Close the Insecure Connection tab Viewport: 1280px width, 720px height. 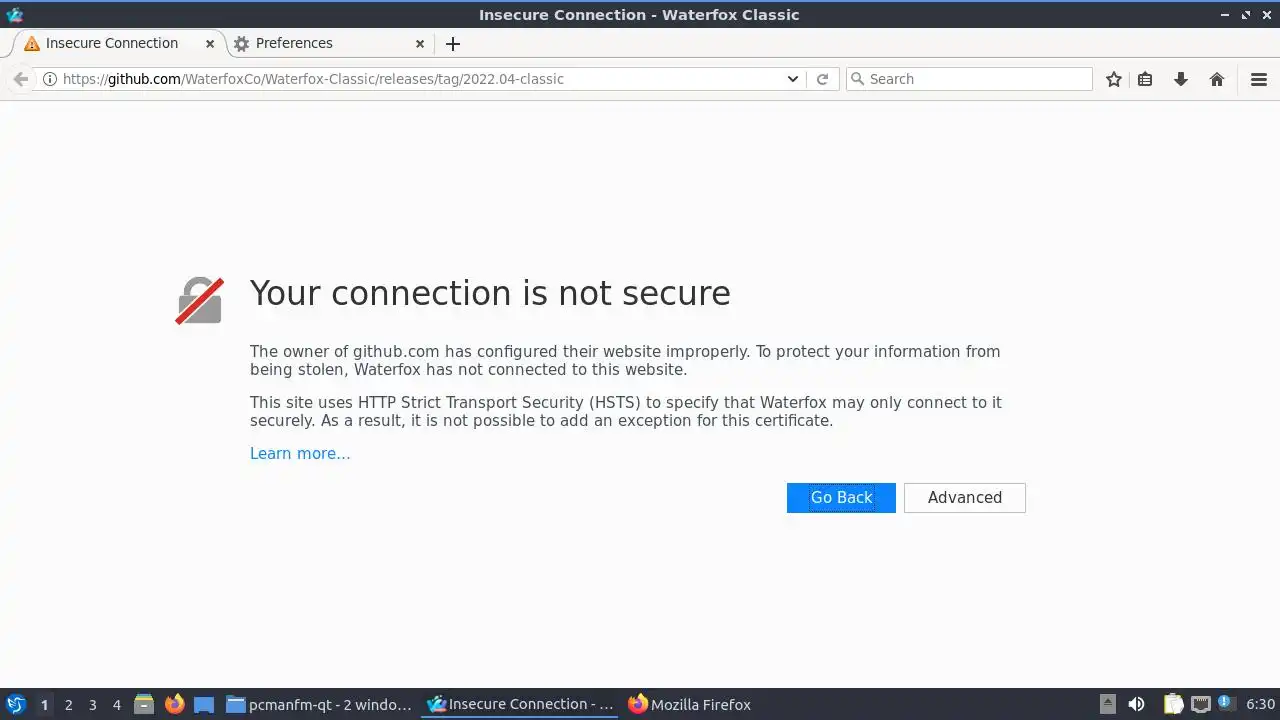(x=210, y=44)
